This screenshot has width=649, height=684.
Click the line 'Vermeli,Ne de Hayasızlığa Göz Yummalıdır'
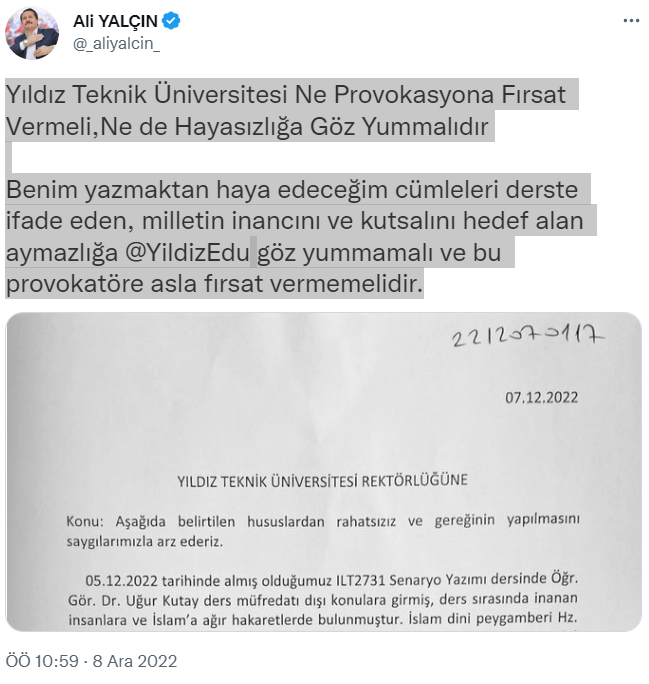click(247, 127)
